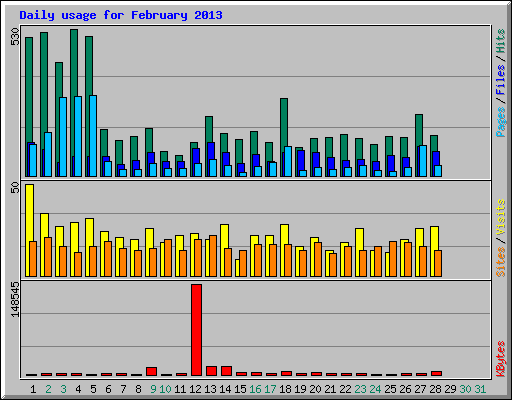The width and height of the screenshot is (512, 400).
Task: Click day 5 on the x-axis
Action: pos(93,389)
